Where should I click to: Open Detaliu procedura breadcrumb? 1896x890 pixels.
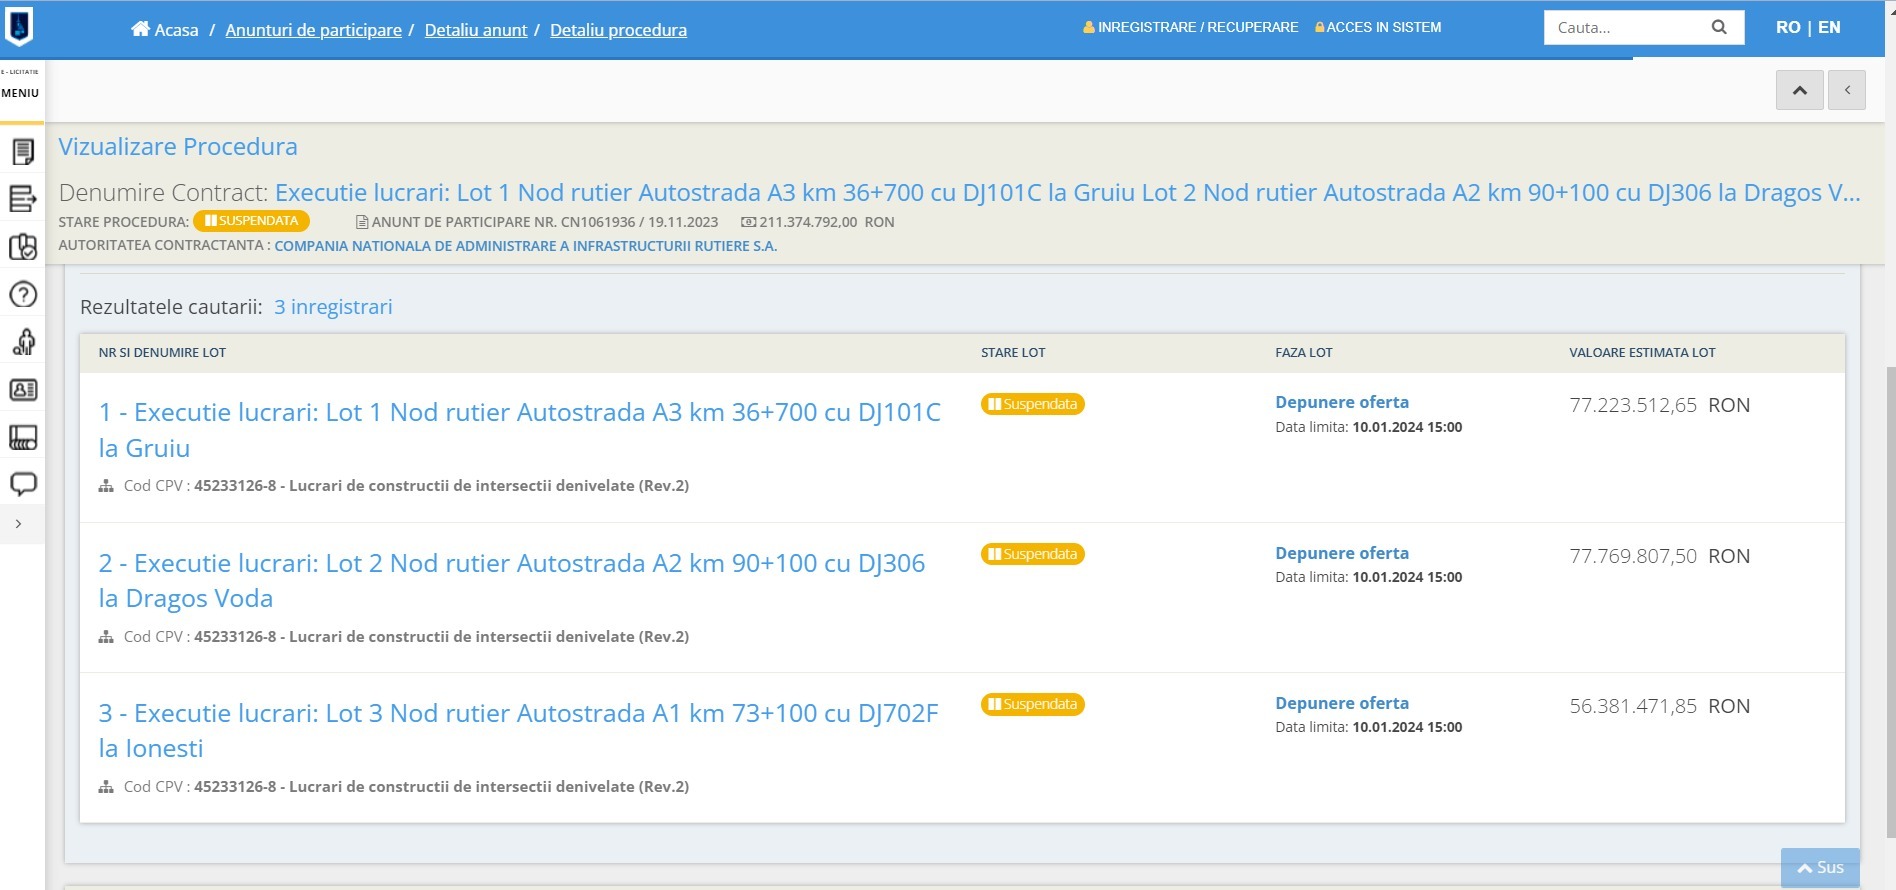[x=618, y=30]
